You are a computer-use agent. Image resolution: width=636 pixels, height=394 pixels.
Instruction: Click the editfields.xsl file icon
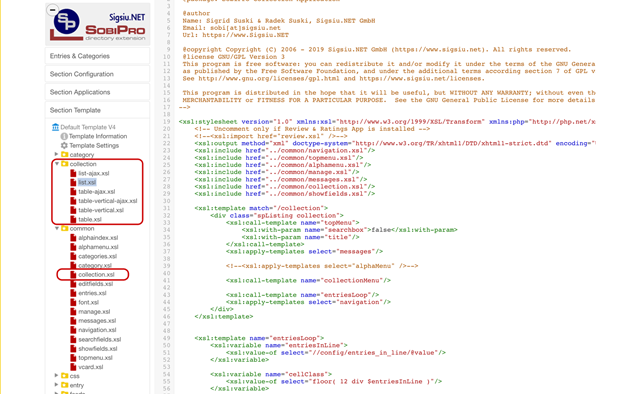coord(73,284)
